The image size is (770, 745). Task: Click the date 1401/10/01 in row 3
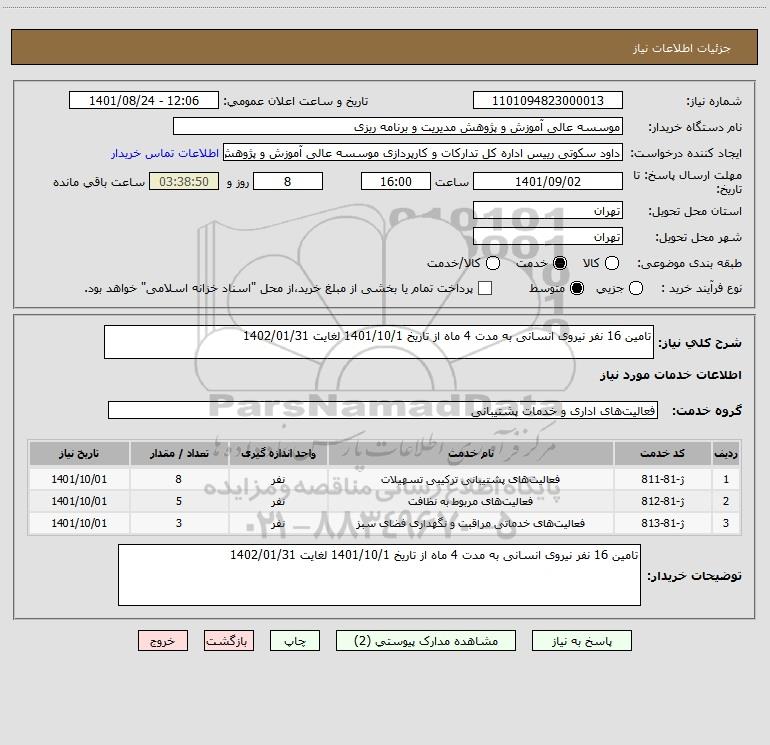pyautogui.click(x=79, y=523)
